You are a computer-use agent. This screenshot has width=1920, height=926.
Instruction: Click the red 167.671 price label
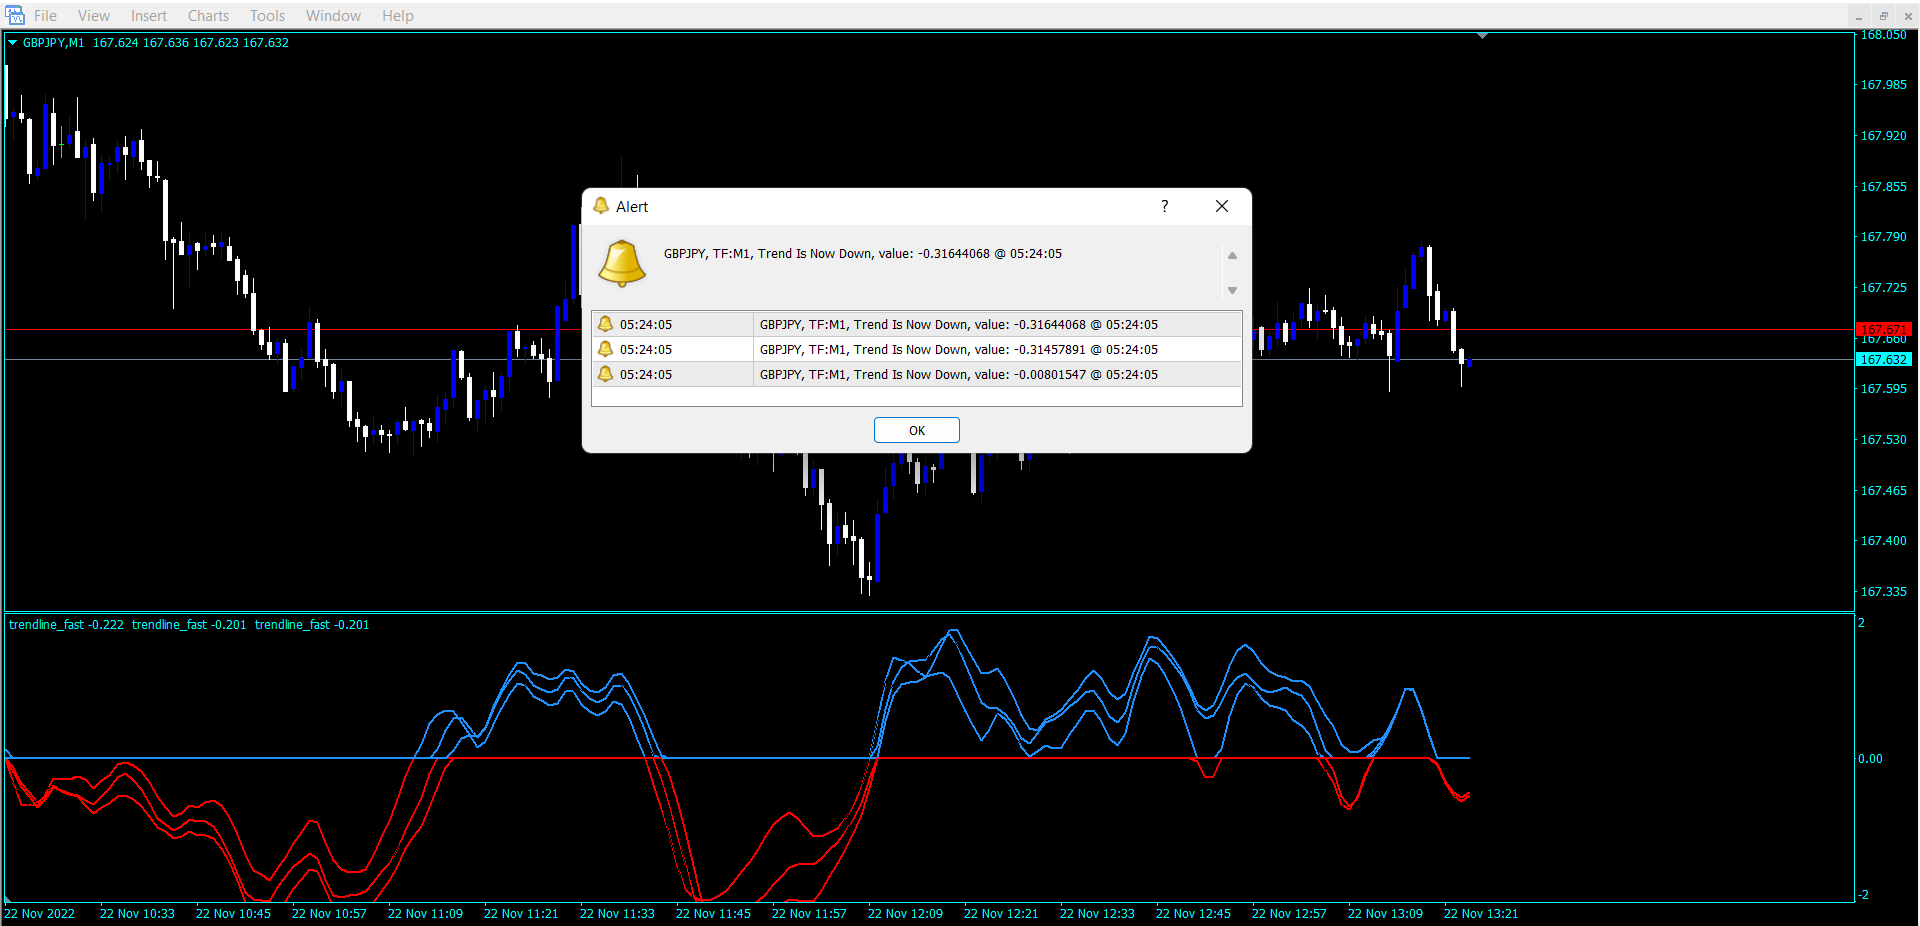(x=1883, y=329)
